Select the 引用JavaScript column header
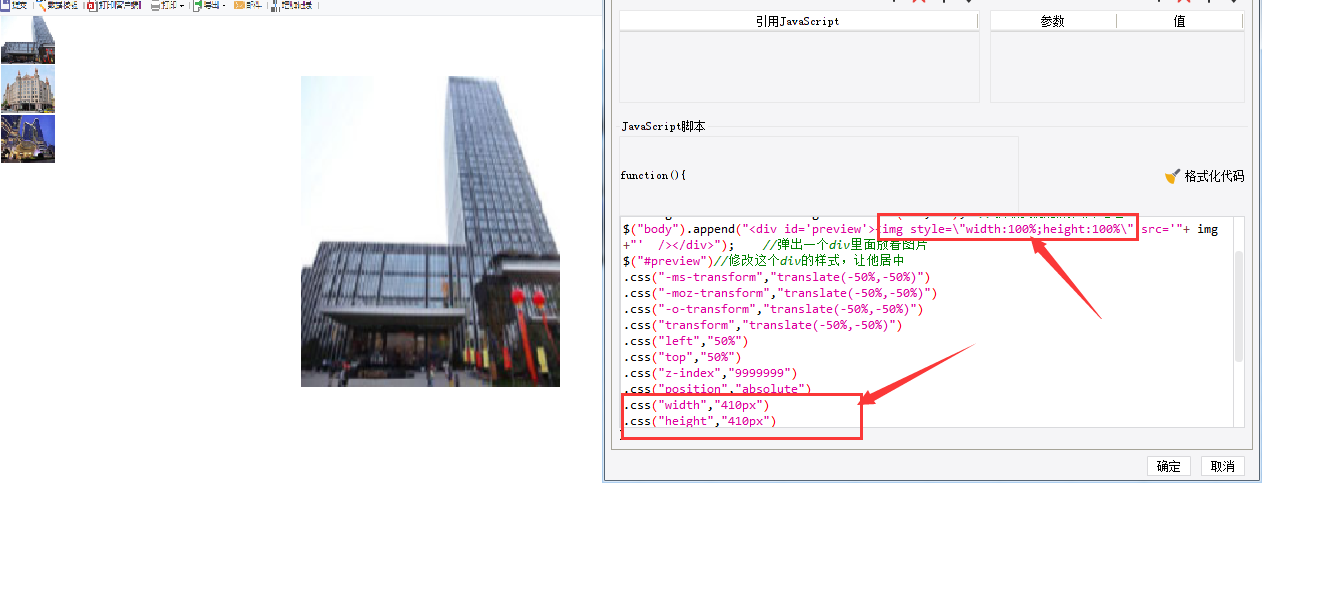Image resolution: width=1326 pixels, height=600 pixels. (798, 21)
